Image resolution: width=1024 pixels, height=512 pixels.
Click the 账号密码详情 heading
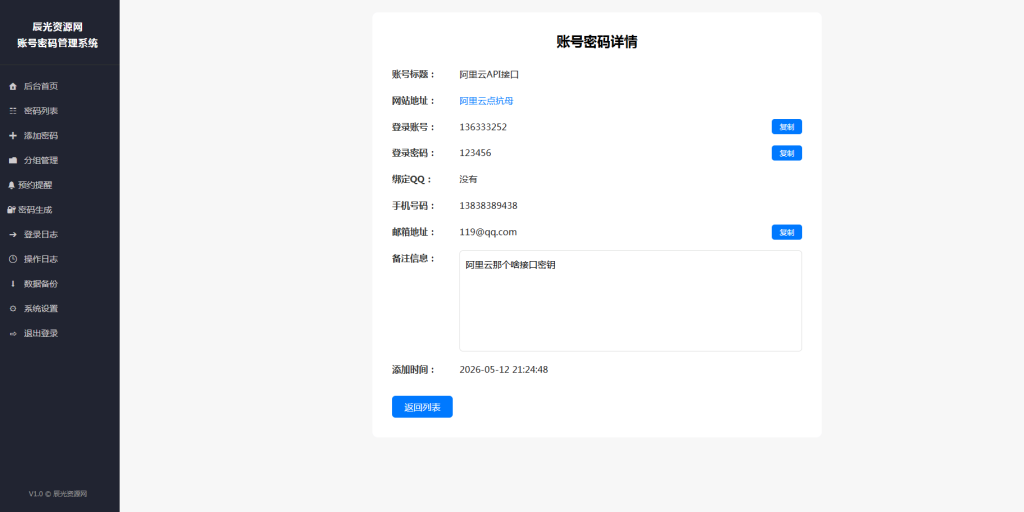(597, 42)
